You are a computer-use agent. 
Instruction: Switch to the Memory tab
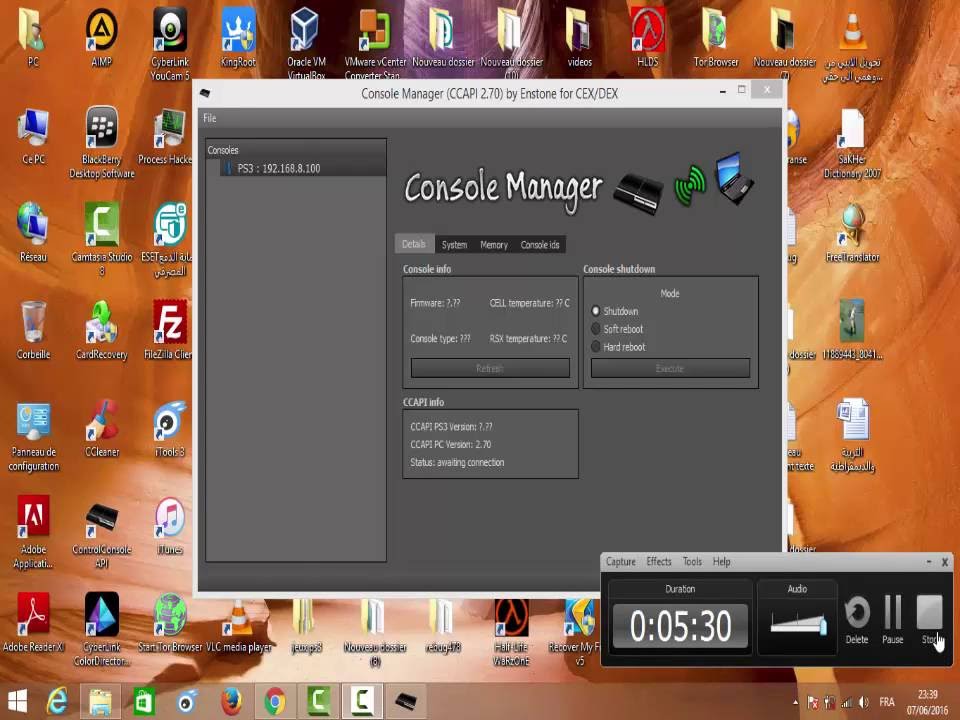click(493, 244)
